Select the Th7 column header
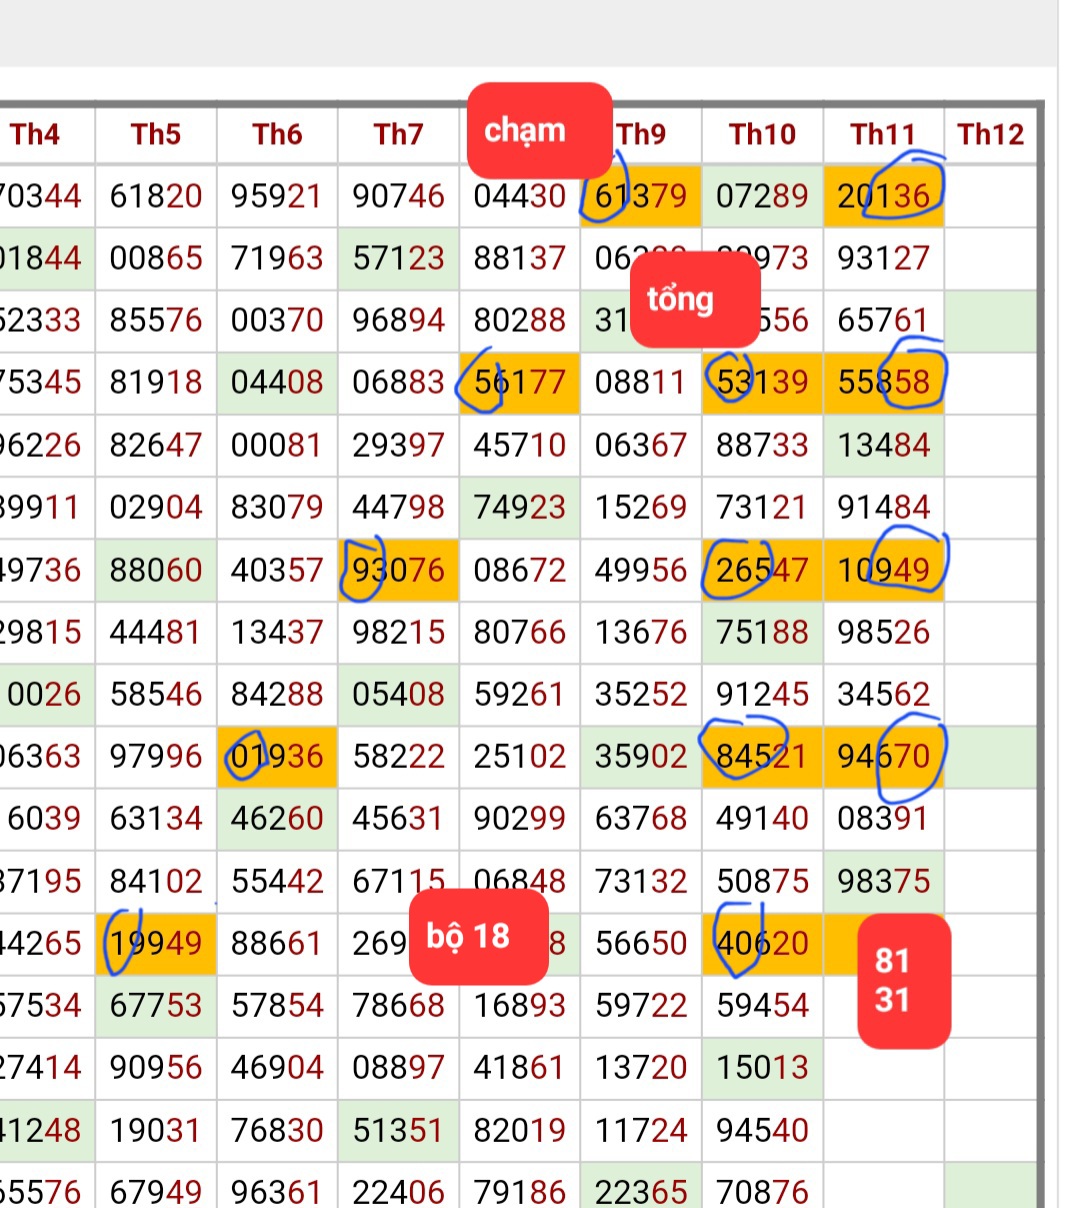The height and width of the screenshot is (1208, 1080). click(398, 134)
